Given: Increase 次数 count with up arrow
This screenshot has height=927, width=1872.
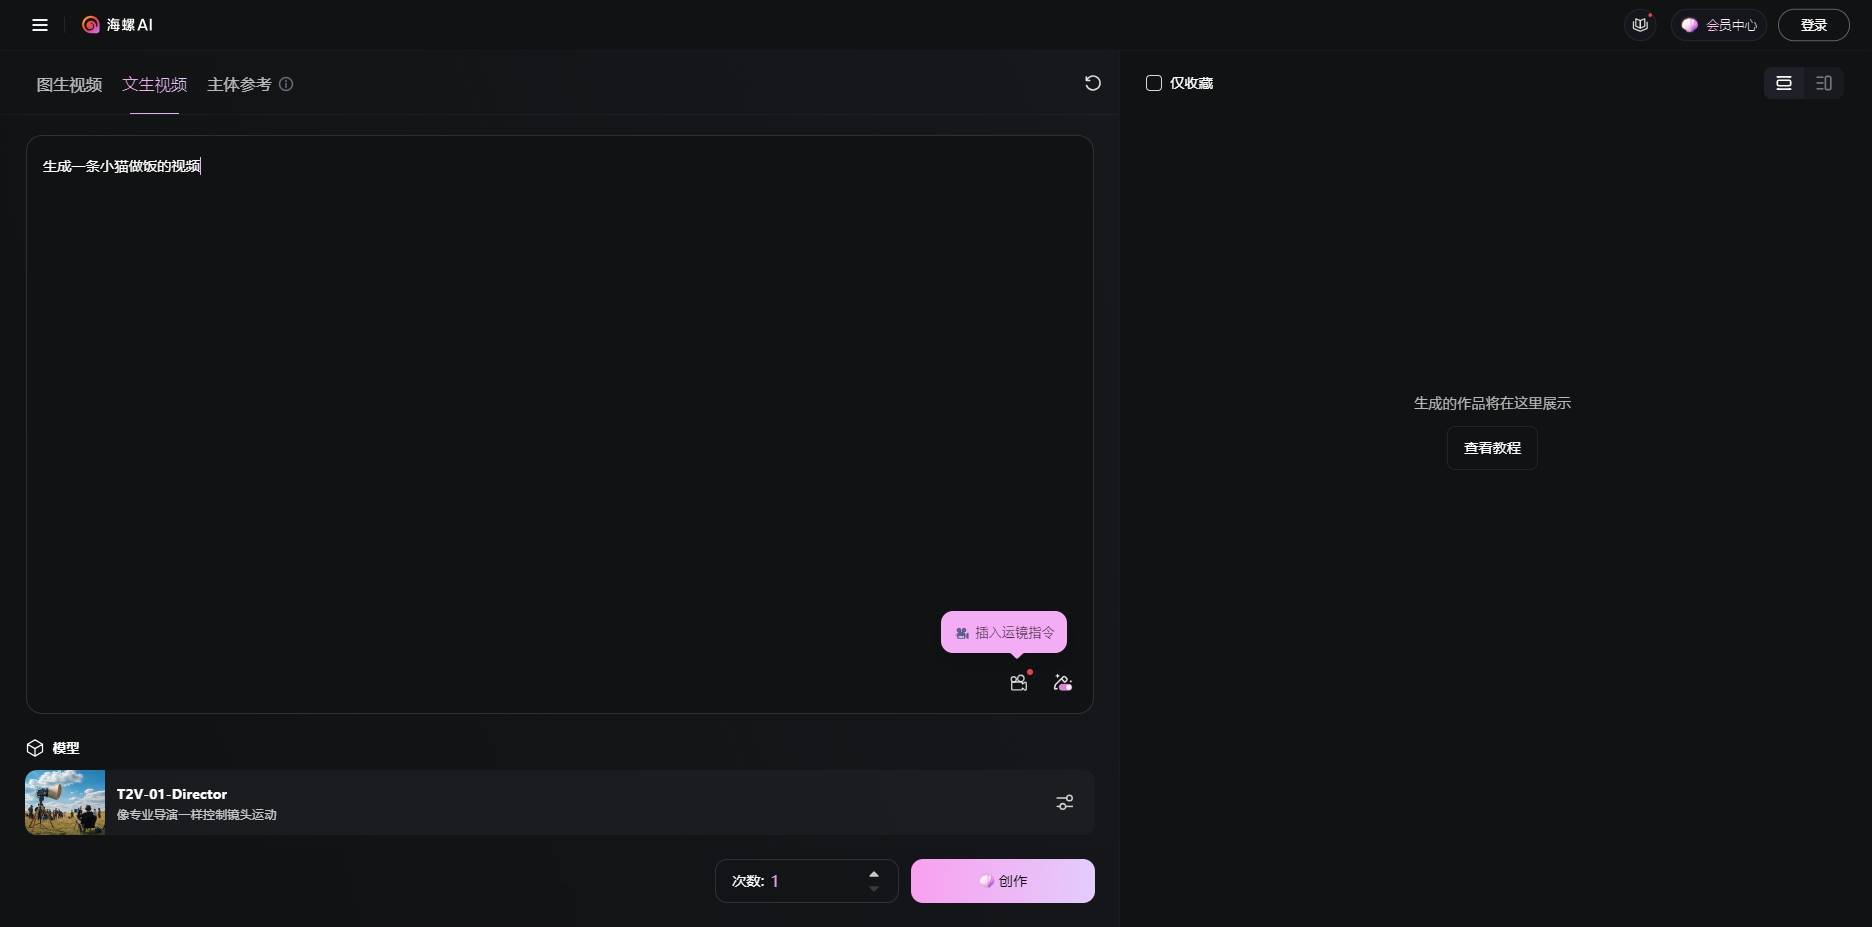Looking at the screenshot, I should point(874,874).
